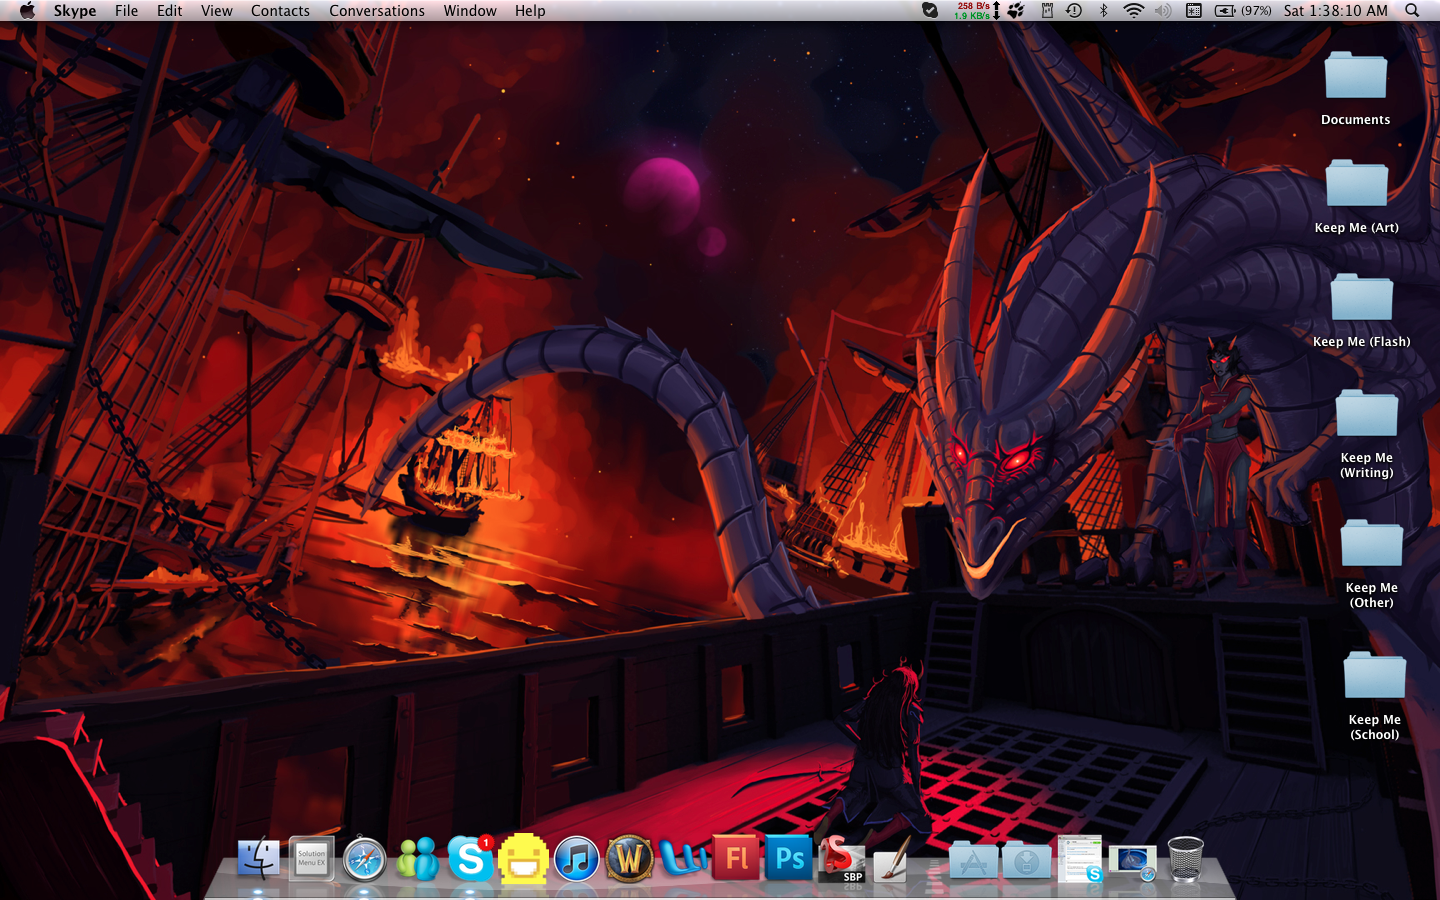Open the Edit menu
This screenshot has width=1440, height=900.
point(170,11)
